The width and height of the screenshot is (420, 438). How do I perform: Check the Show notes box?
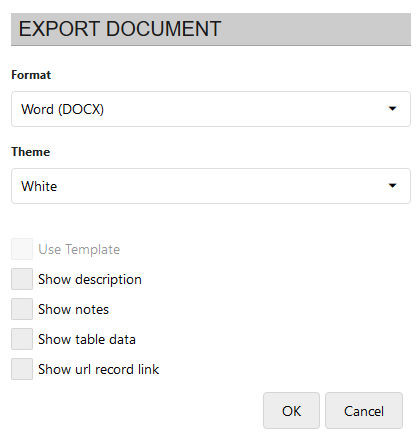(x=22, y=309)
